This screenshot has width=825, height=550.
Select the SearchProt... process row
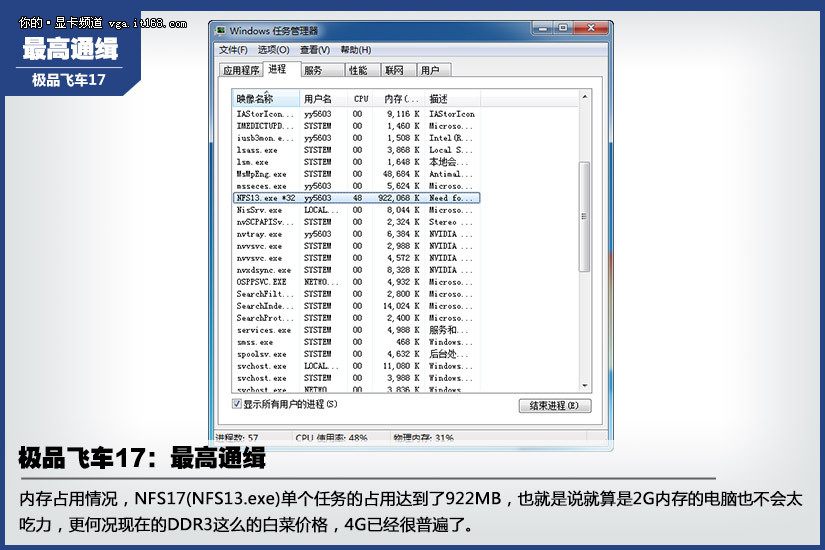[x=356, y=318]
